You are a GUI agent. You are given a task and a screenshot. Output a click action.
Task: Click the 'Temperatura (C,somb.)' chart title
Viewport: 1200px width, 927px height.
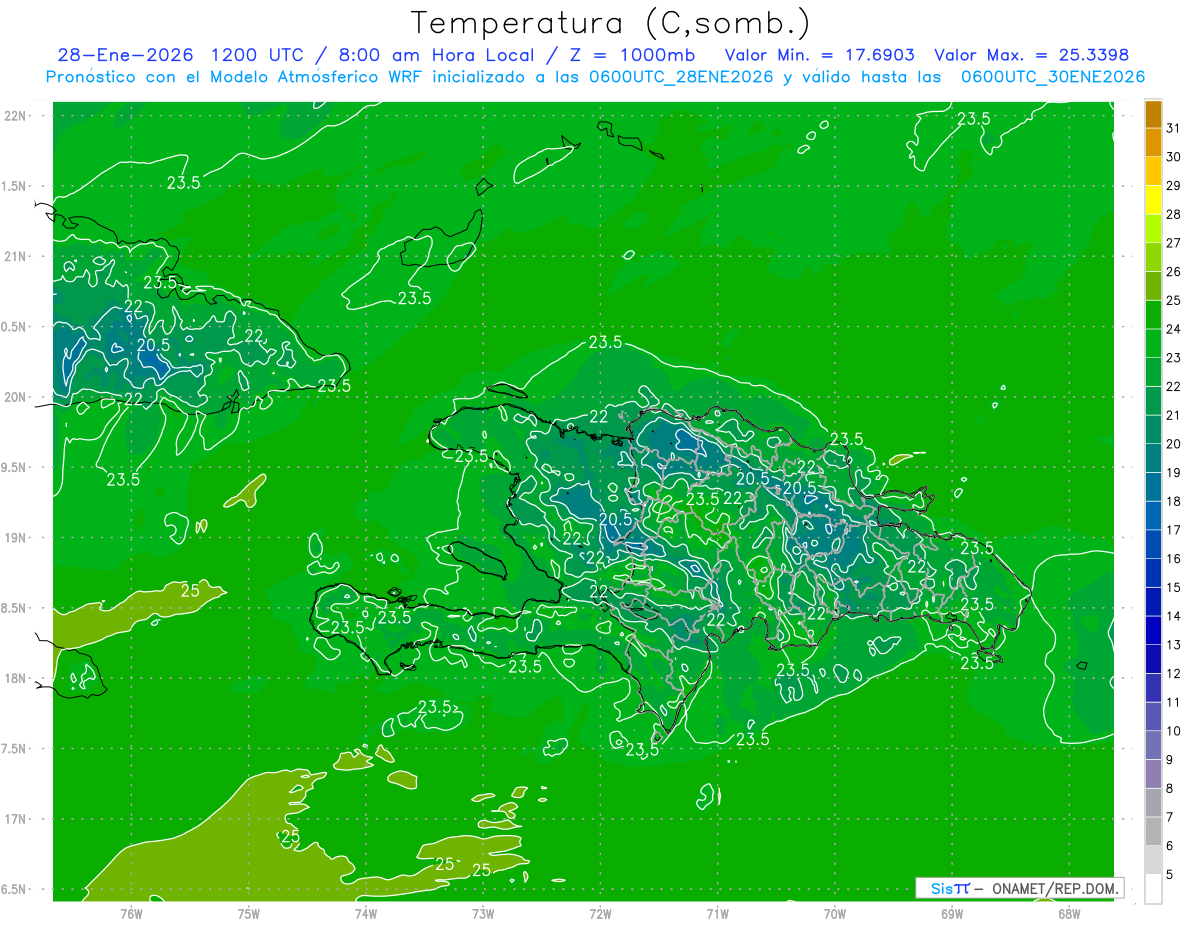point(611,23)
